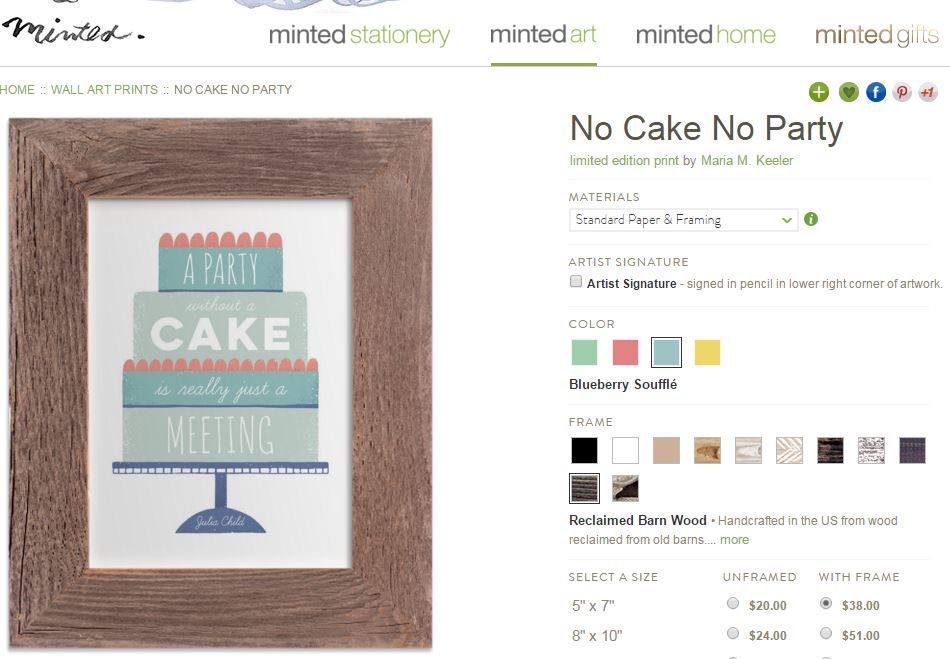Open Wall Art Prints breadcrumb link

[x=104, y=90]
